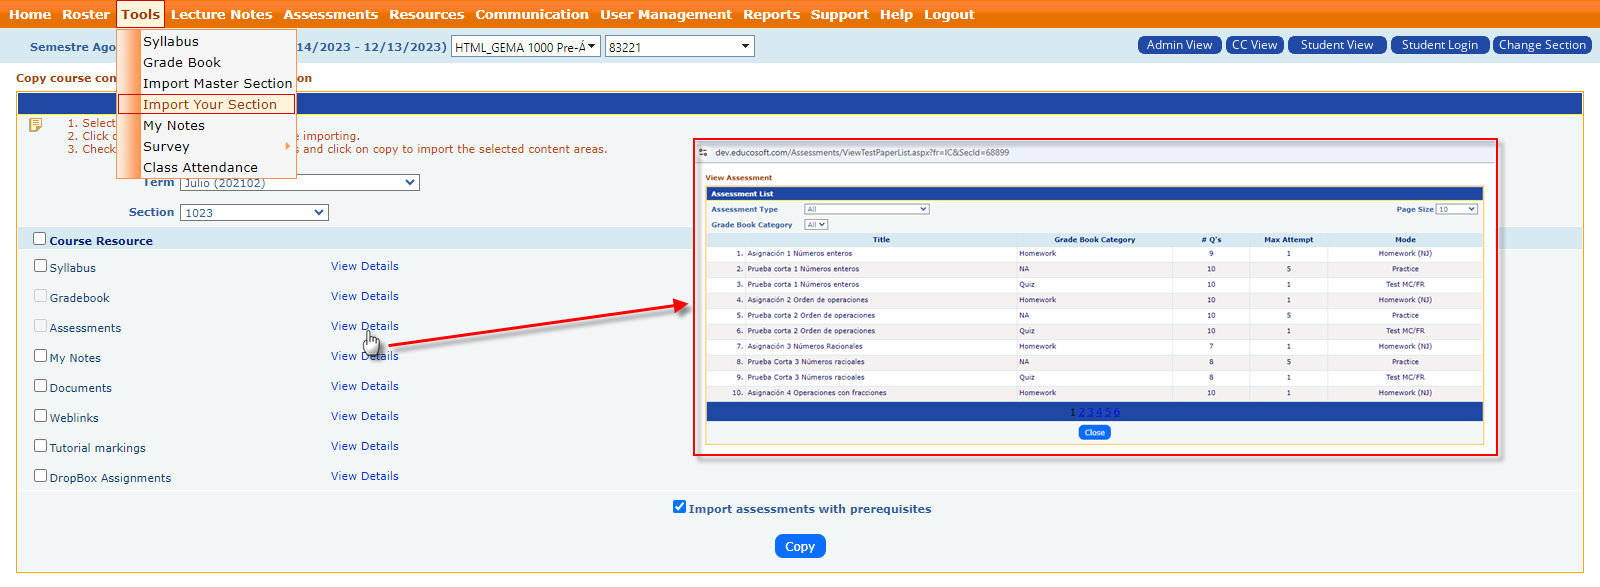This screenshot has width=1600, height=587.
Task: Enable the My Notes checkbox
Action: tap(41, 356)
